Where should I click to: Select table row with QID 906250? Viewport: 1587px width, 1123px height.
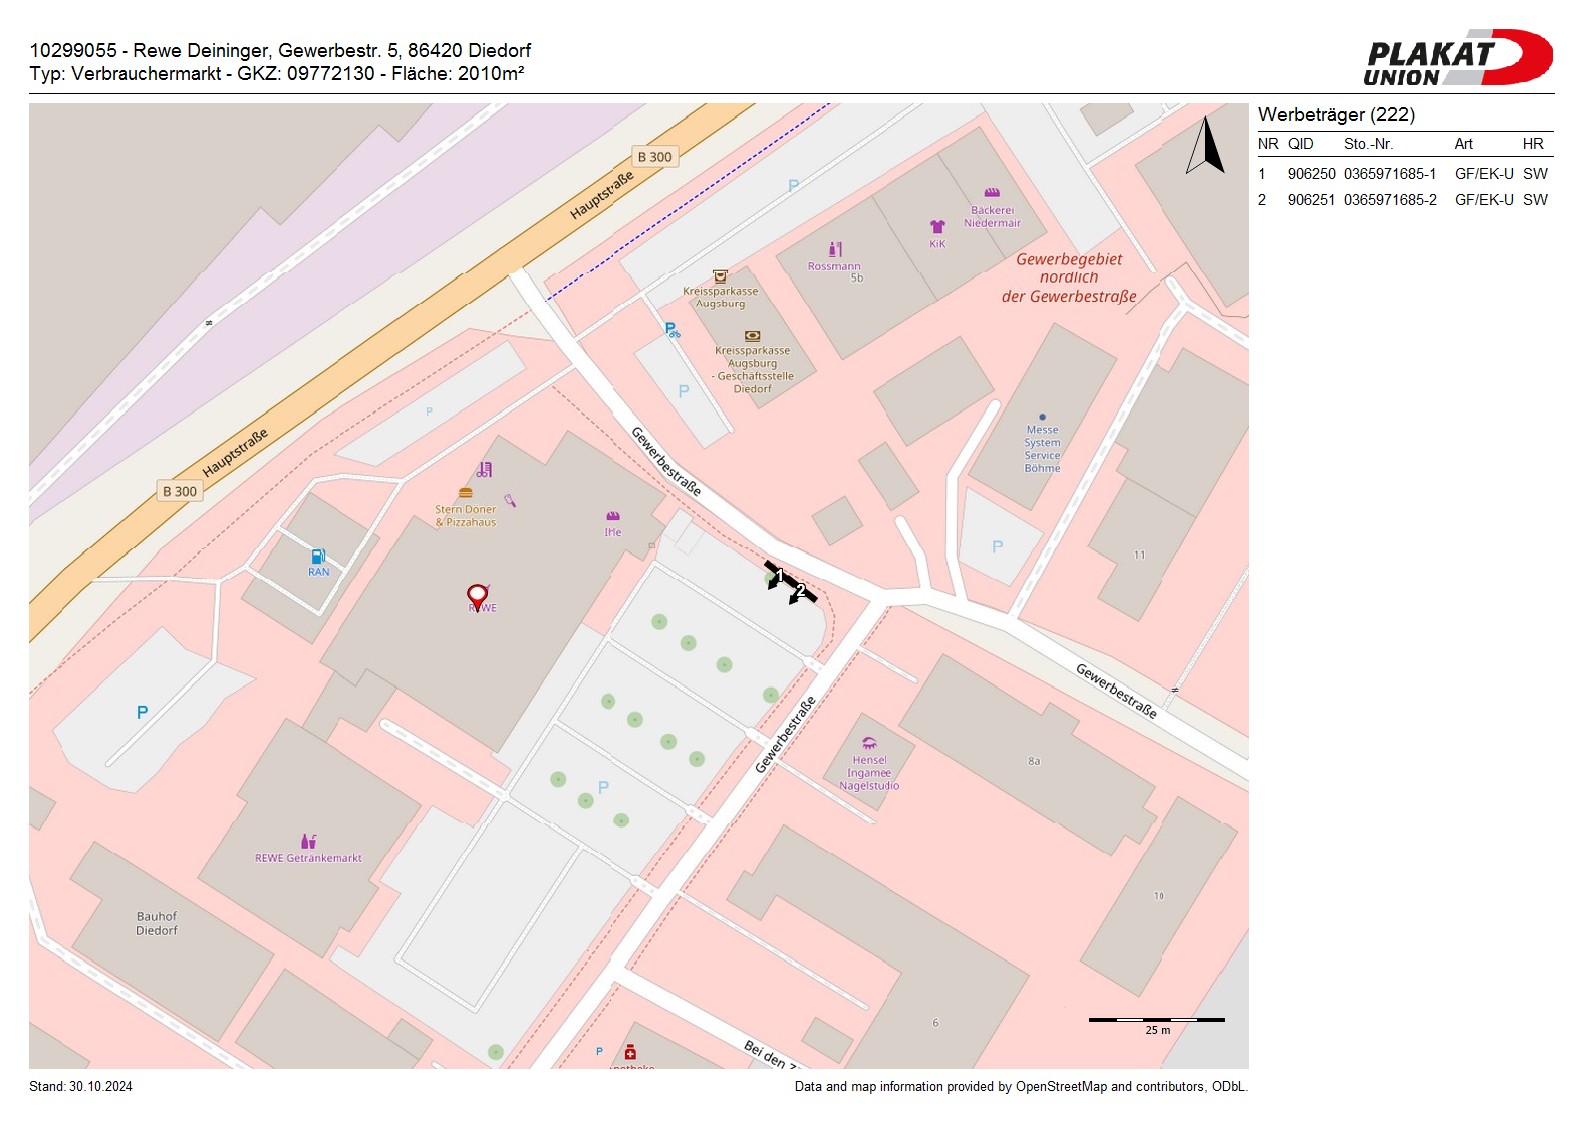point(1403,174)
